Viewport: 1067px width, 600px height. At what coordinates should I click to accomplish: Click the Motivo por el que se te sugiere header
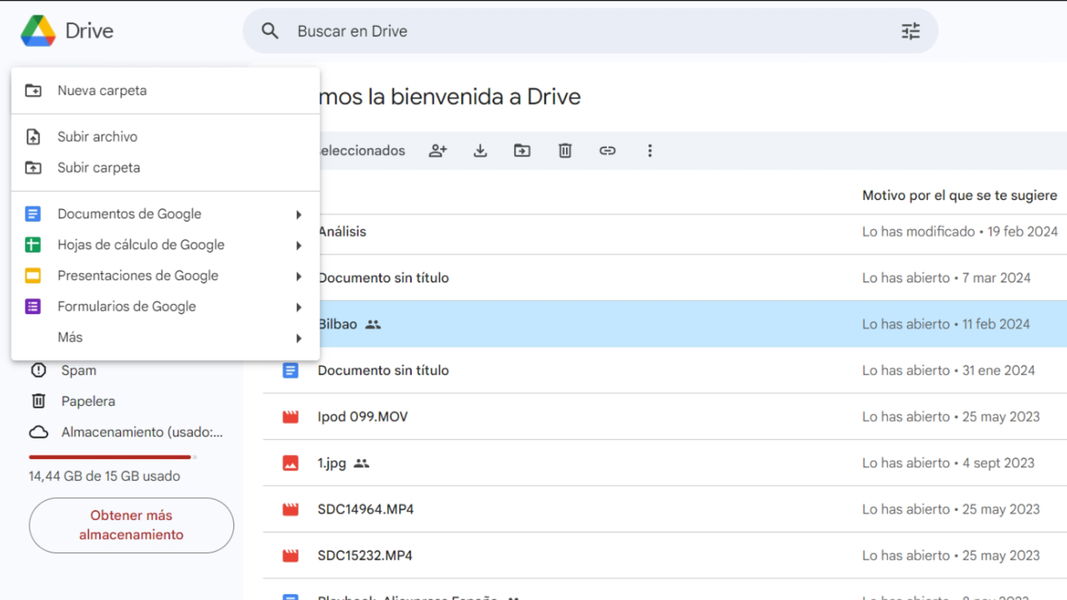click(959, 195)
